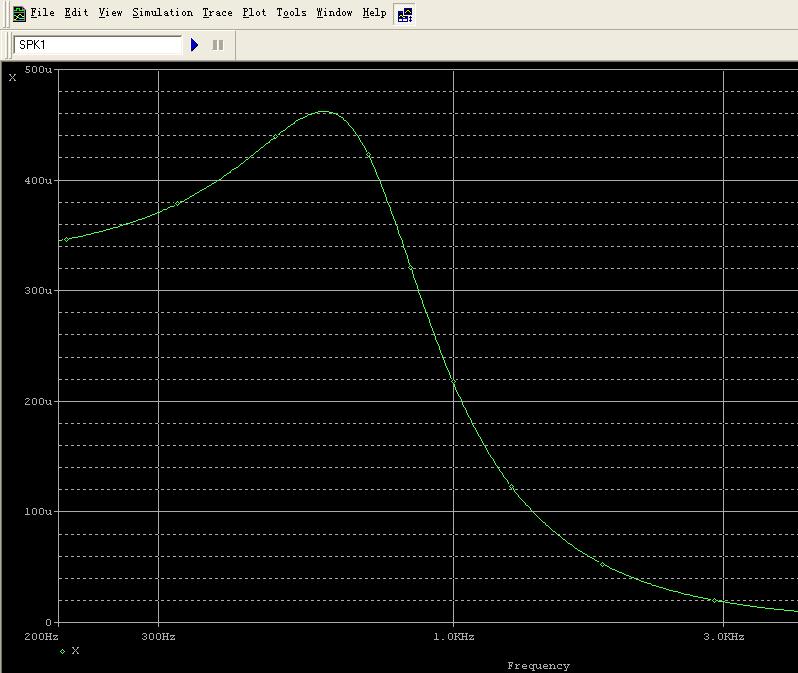The image size is (798, 673).
Task: Click the 1.0KHz x-axis tick label
Action: 454,636
